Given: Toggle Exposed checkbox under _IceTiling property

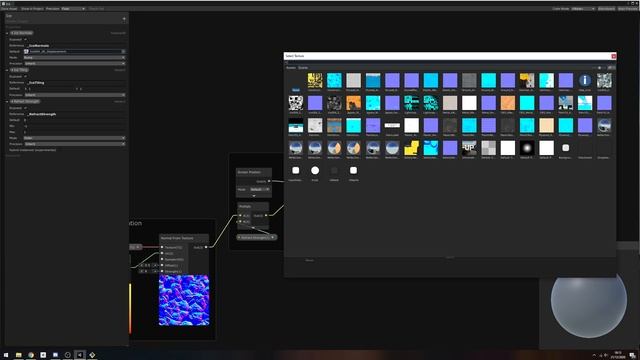Looking at the screenshot, I should point(25,76).
